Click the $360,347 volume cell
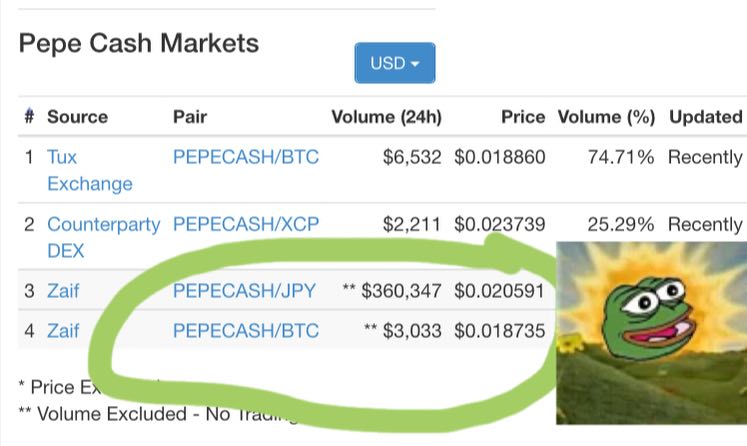 coord(401,291)
